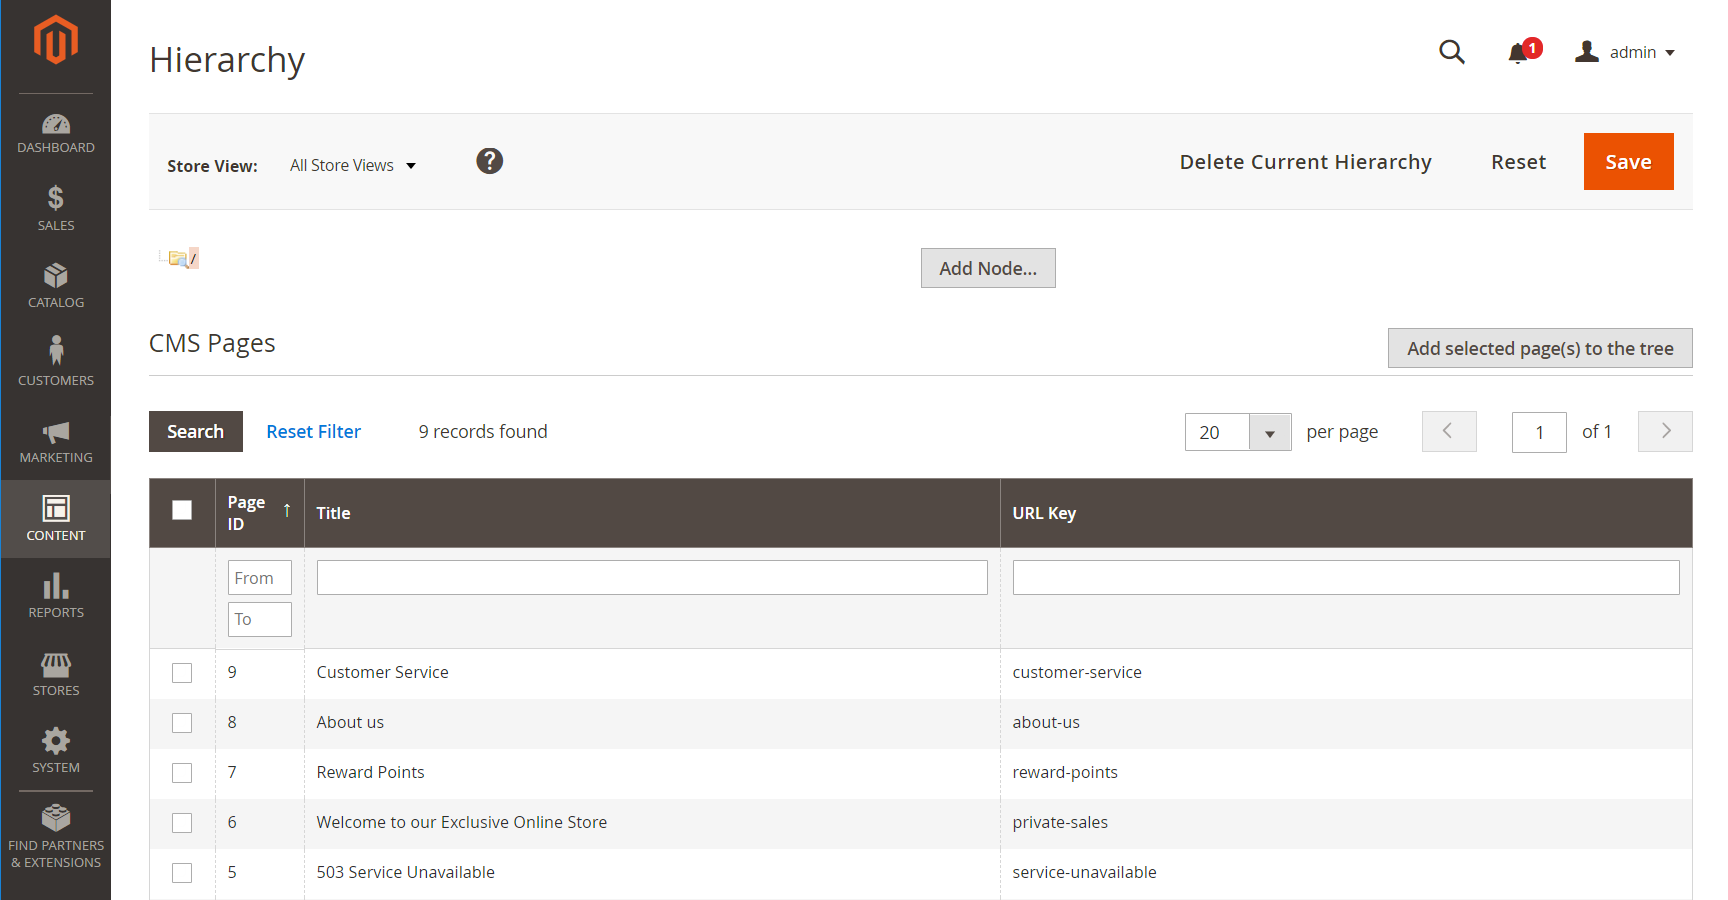The height and width of the screenshot is (900, 1728).
Task: View notifications bell
Action: [1519, 52]
